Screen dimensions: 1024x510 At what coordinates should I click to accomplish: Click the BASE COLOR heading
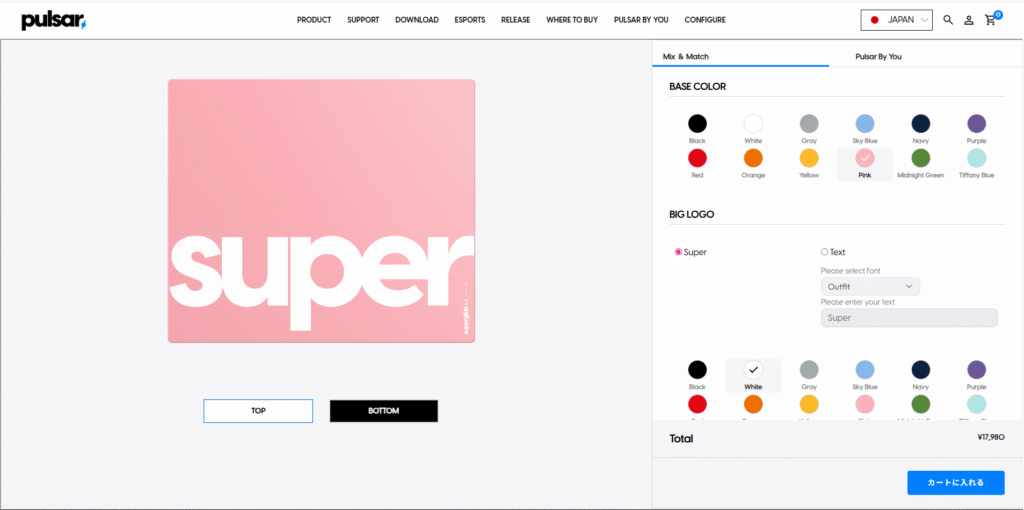(697, 86)
